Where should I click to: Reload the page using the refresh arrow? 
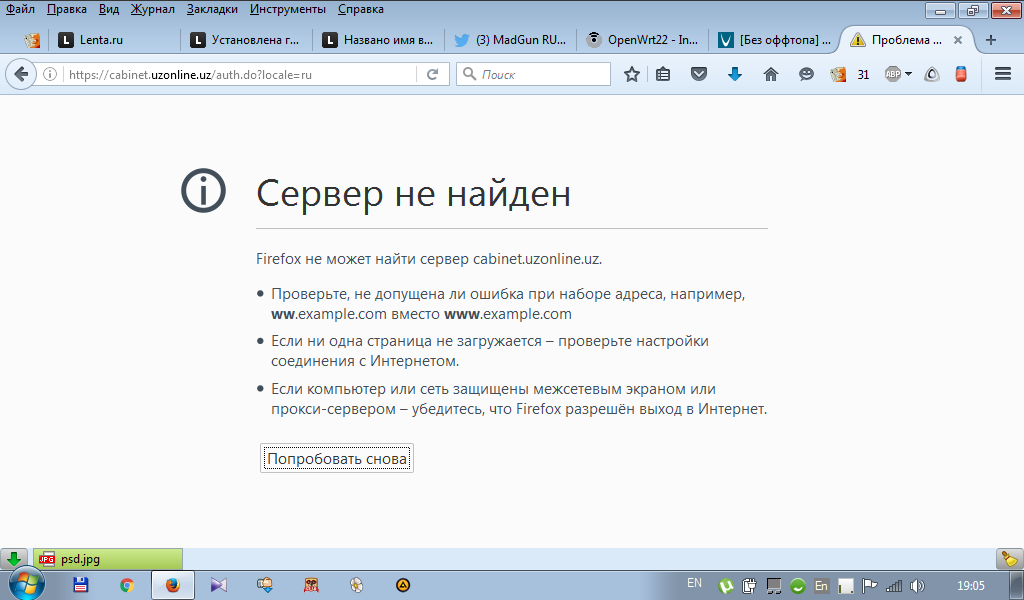pyautogui.click(x=432, y=74)
